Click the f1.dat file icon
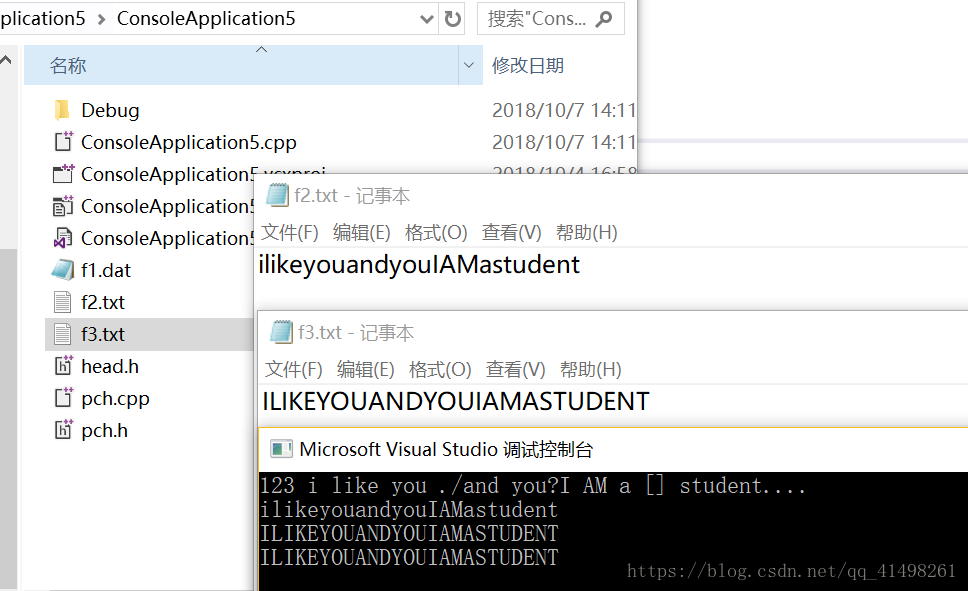Viewport: 968px width, 591px height. [63, 270]
